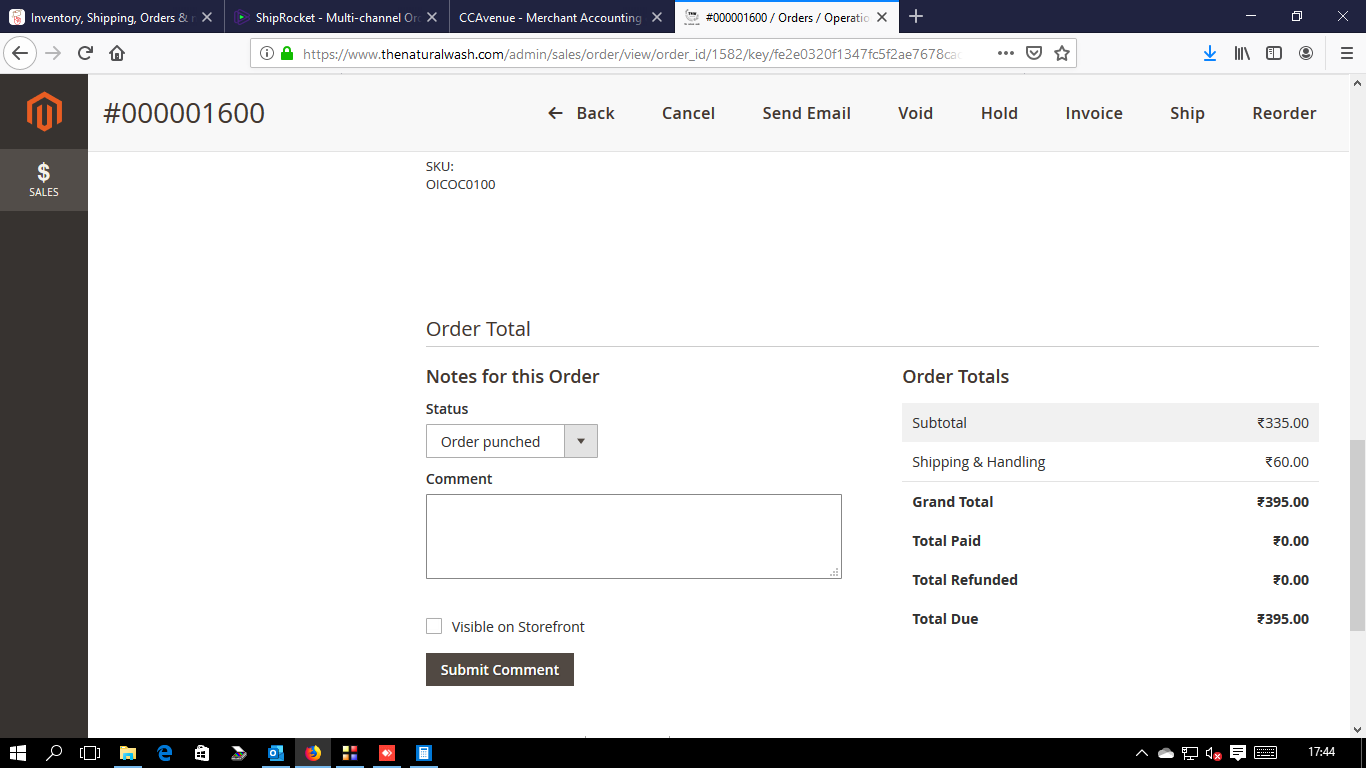1366x768 pixels.
Task: Click the browser forward arrow
Action: [53, 53]
